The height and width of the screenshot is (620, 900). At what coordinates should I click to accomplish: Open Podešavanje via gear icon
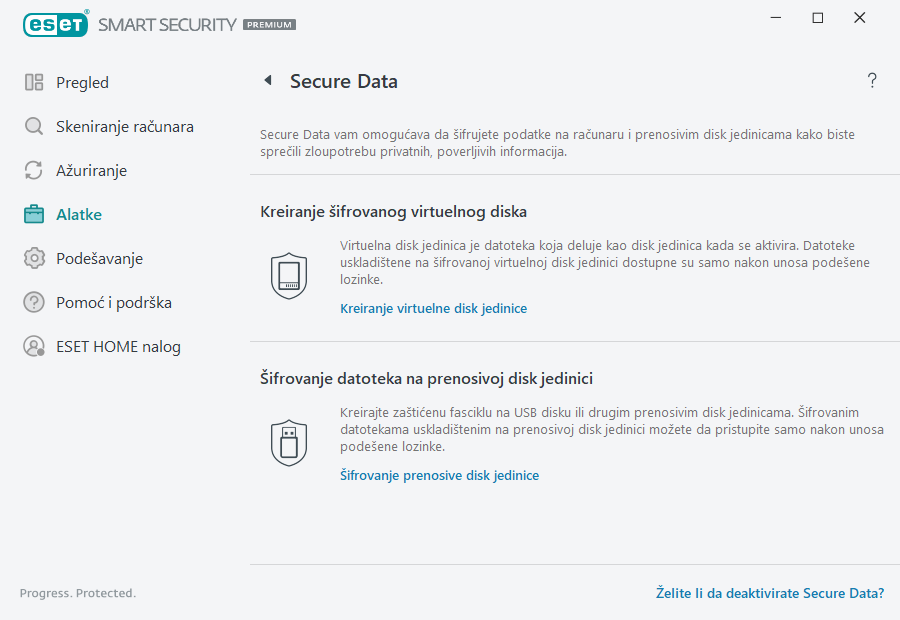coord(33,258)
